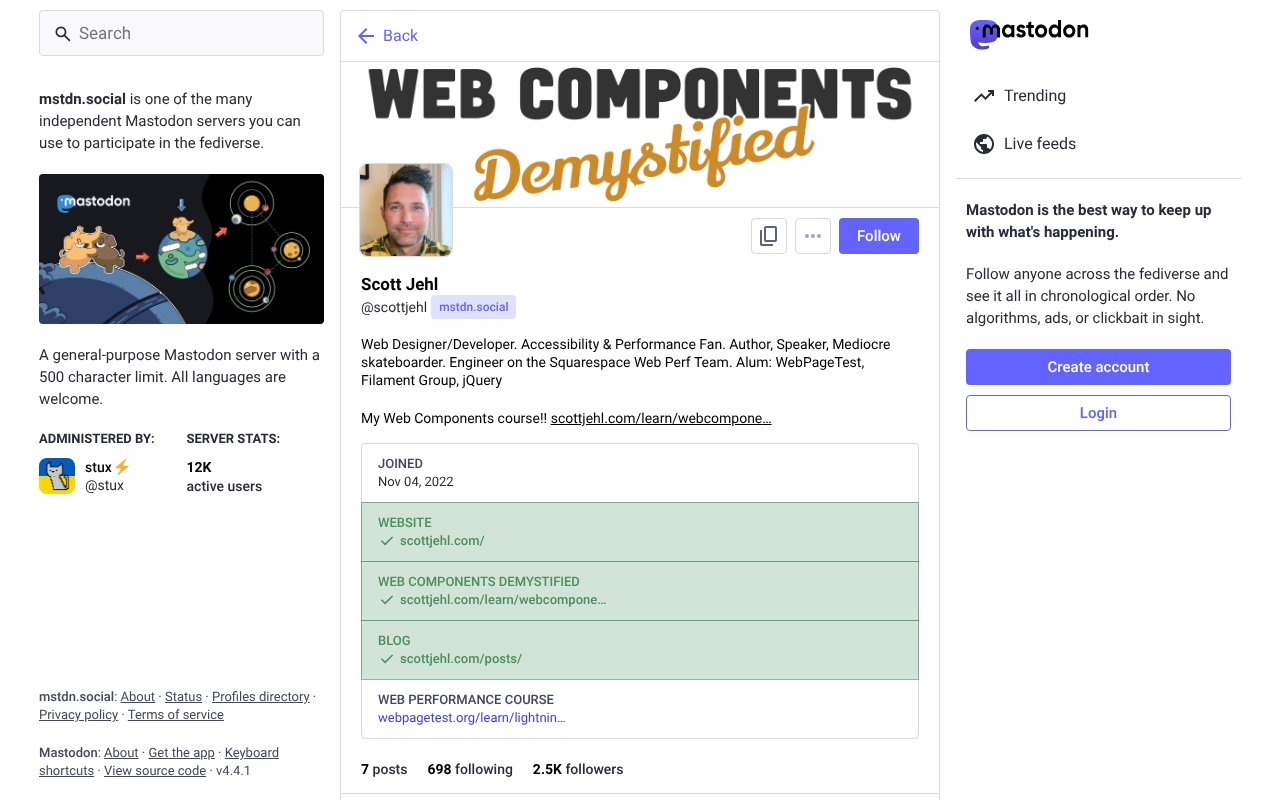Open the webpagetest.org performance course link
The height and width of the screenshot is (800, 1280).
tap(471, 718)
